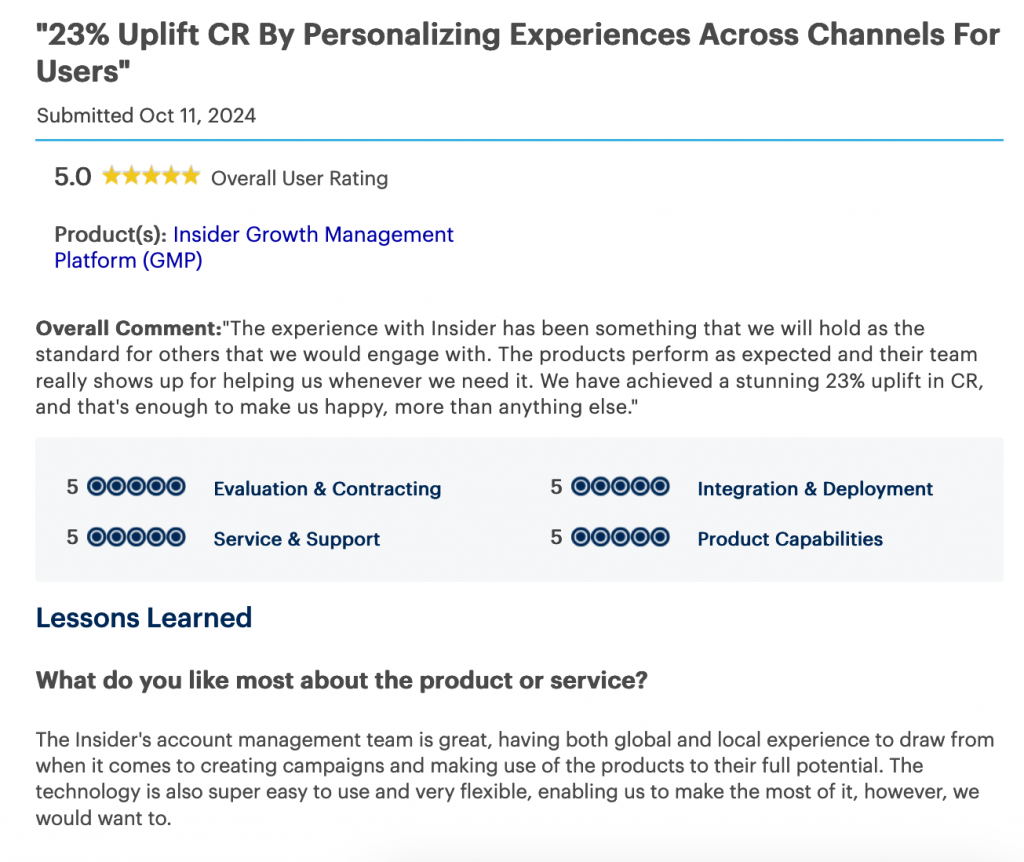
Task: Select the Evaluation & Contracting label
Action: (327, 489)
